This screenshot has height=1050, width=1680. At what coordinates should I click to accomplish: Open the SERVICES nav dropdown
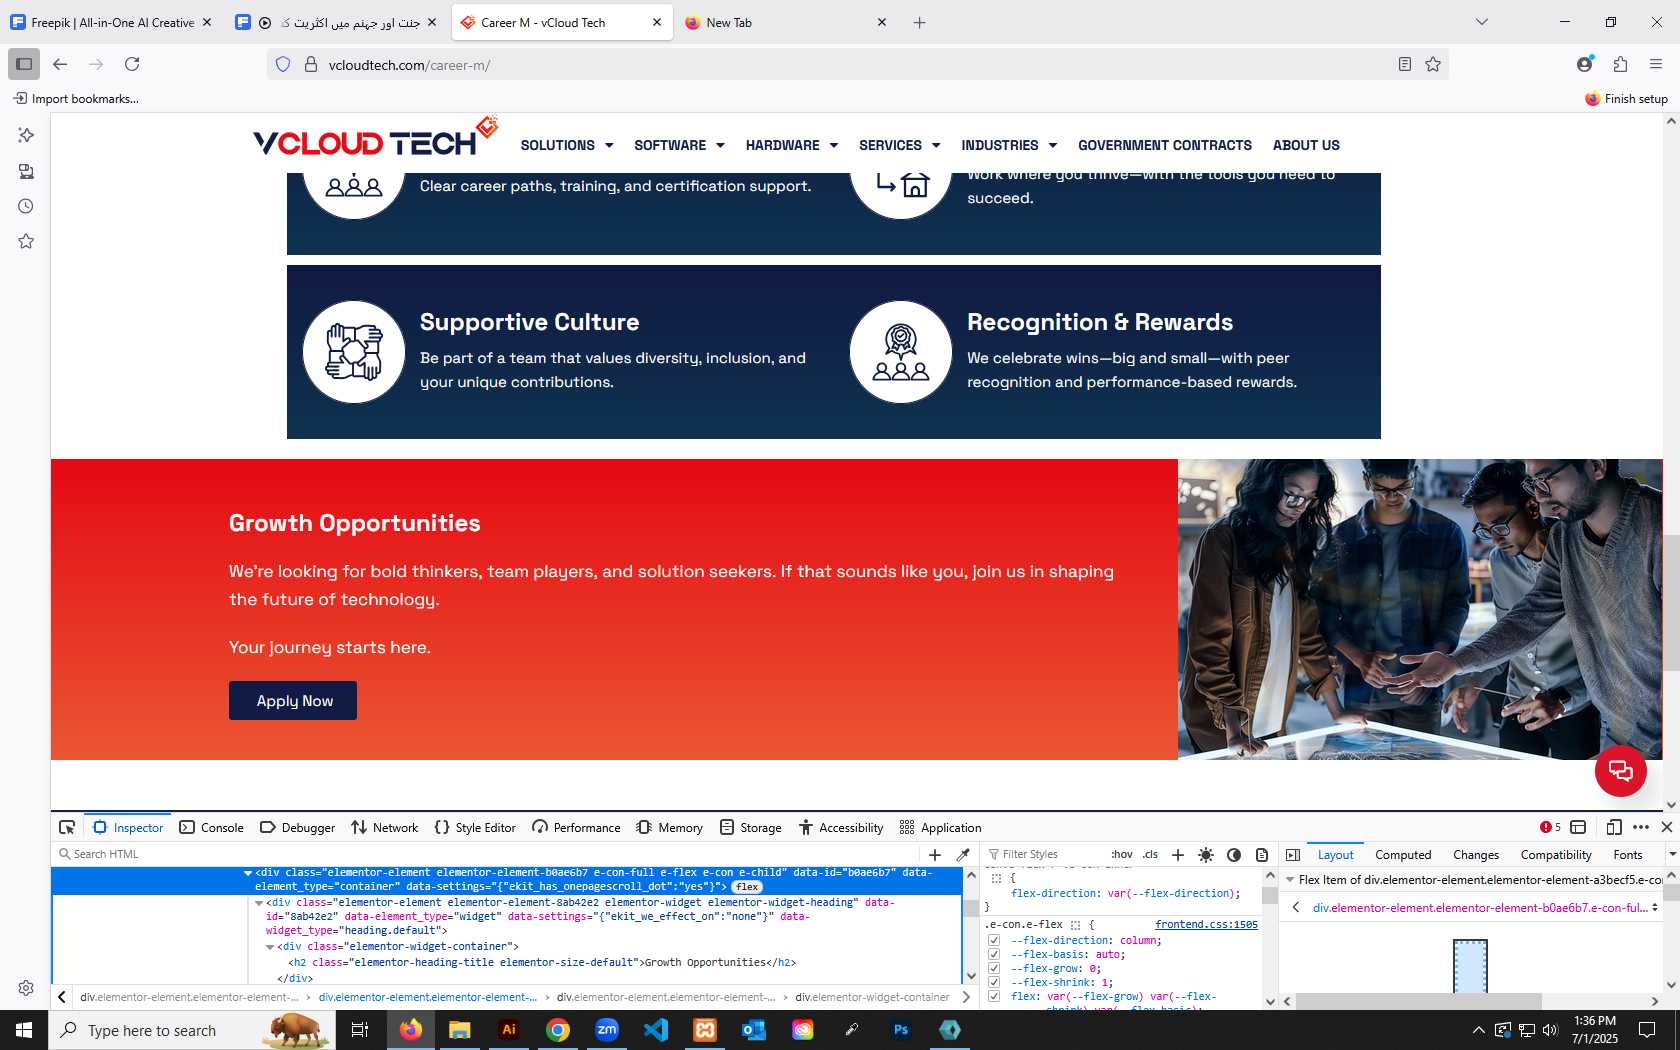click(900, 145)
